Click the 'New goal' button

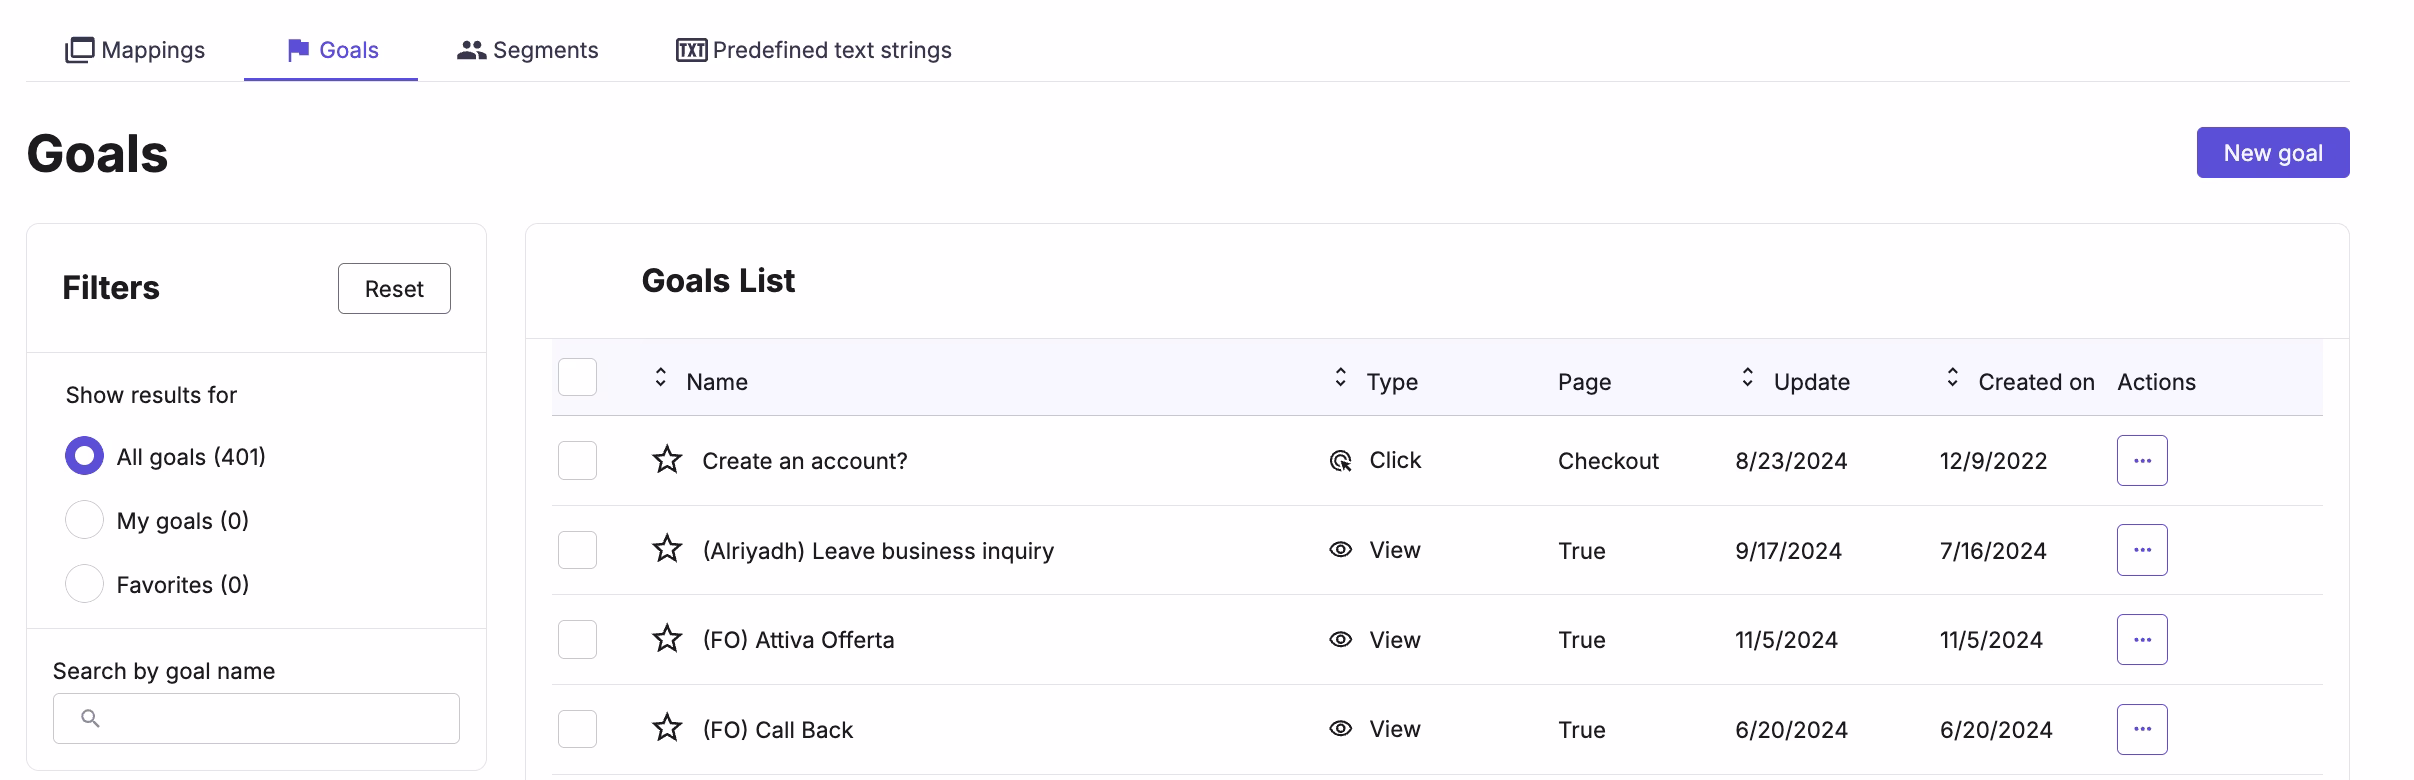(2272, 153)
